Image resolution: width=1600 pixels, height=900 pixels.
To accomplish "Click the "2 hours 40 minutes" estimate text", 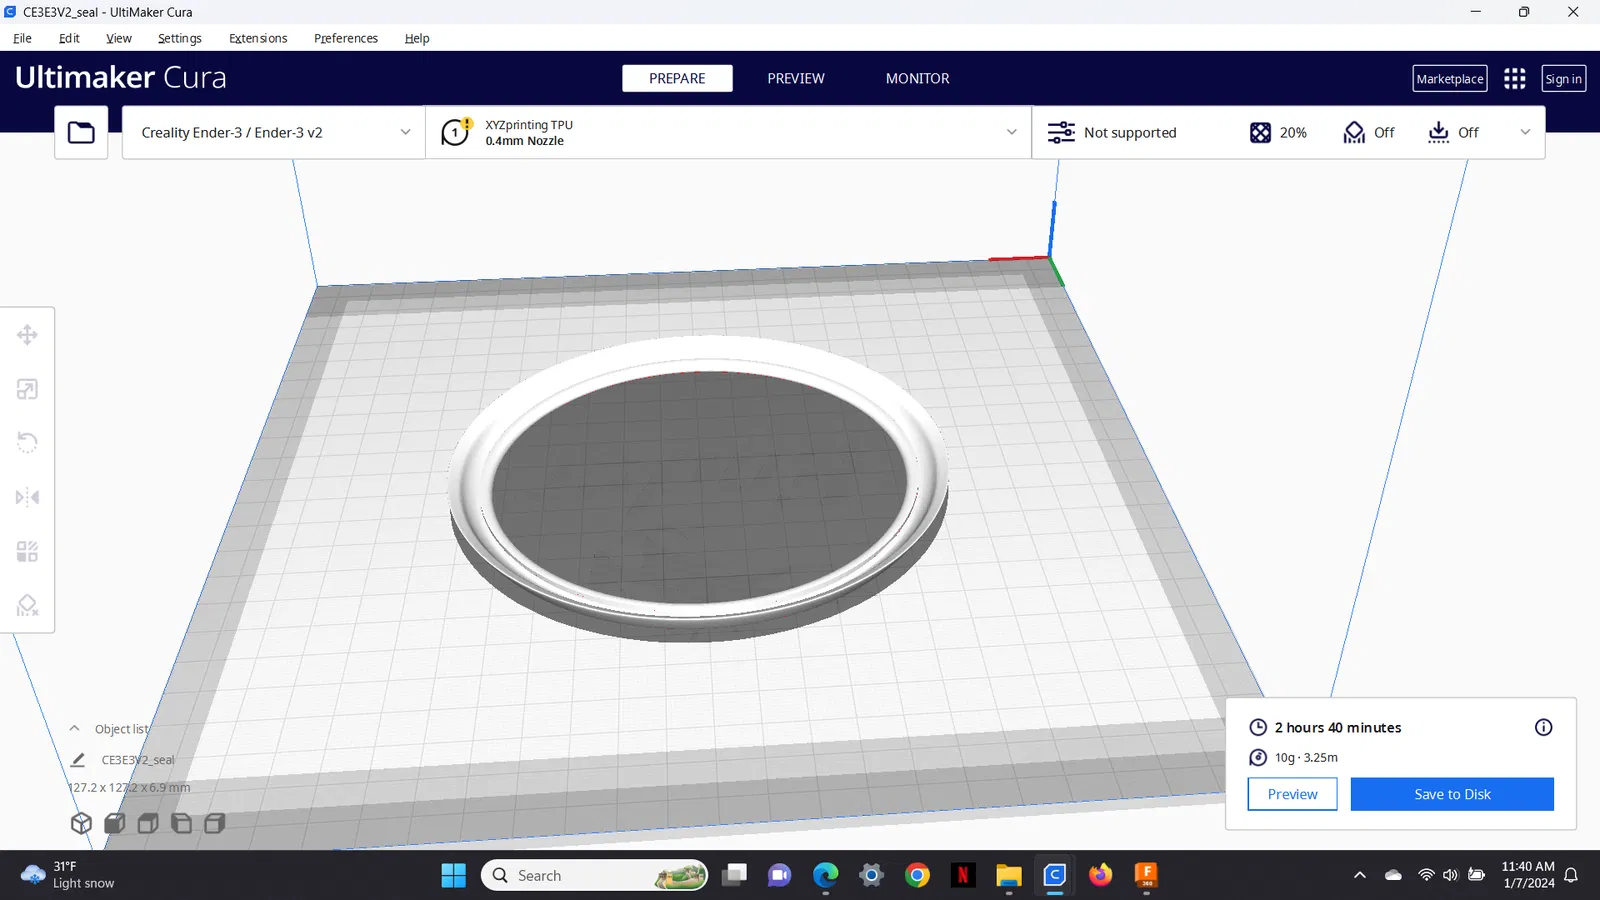I will click(x=1338, y=728).
